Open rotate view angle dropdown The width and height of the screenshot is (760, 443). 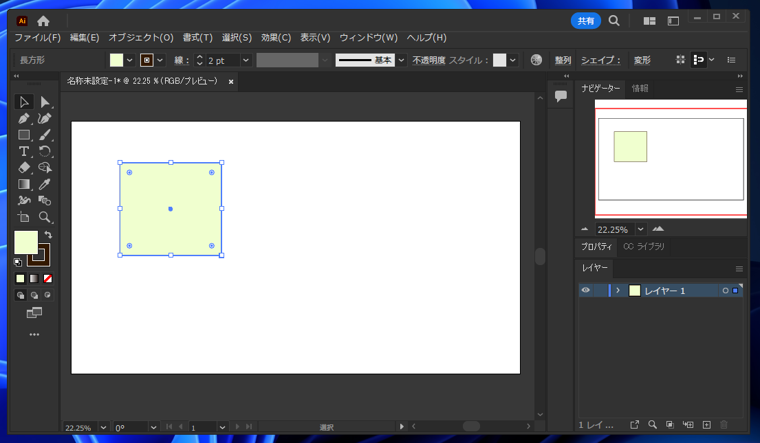[153, 427]
